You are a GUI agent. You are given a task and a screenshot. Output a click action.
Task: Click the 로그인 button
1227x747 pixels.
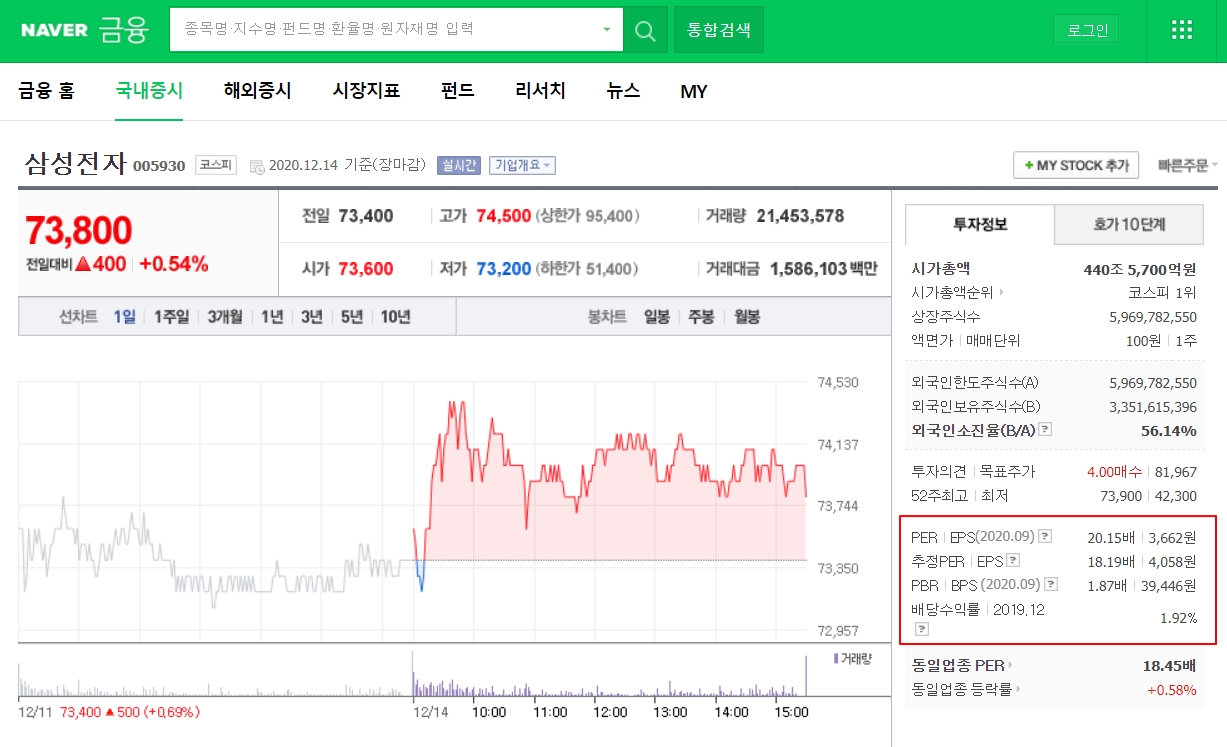[1086, 30]
